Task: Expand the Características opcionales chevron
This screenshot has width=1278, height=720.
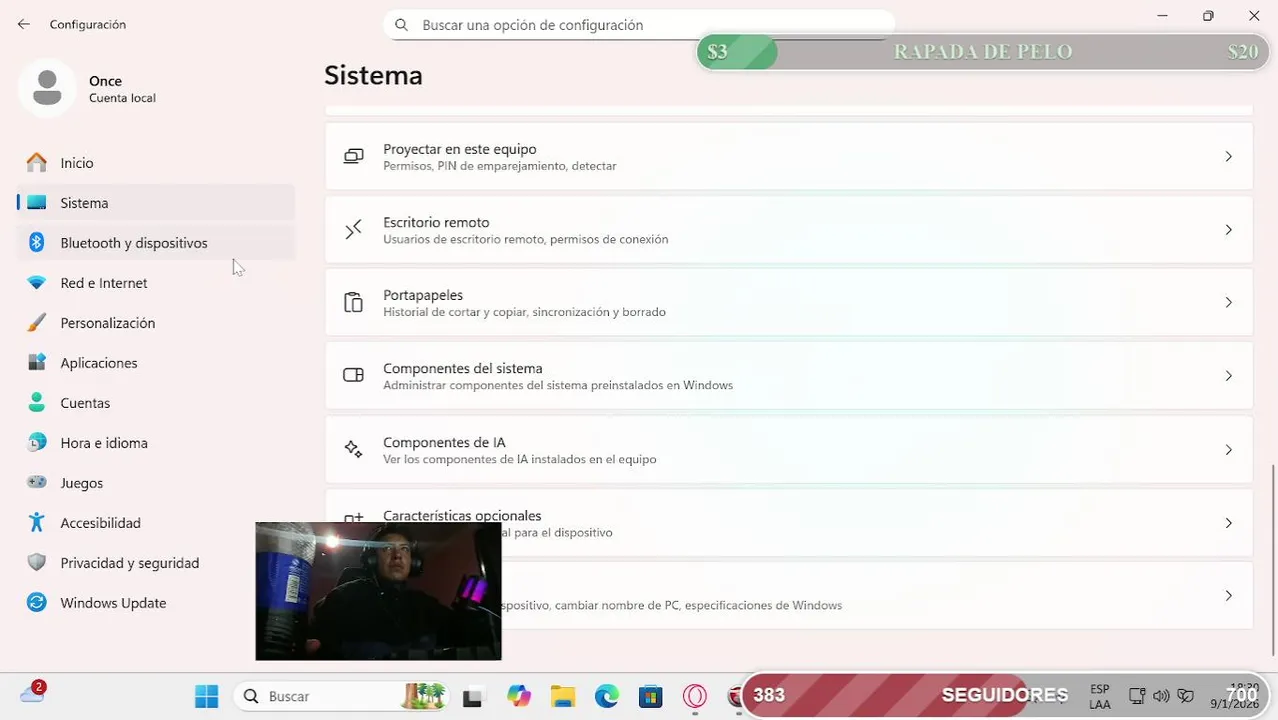Action: point(1228,523)
